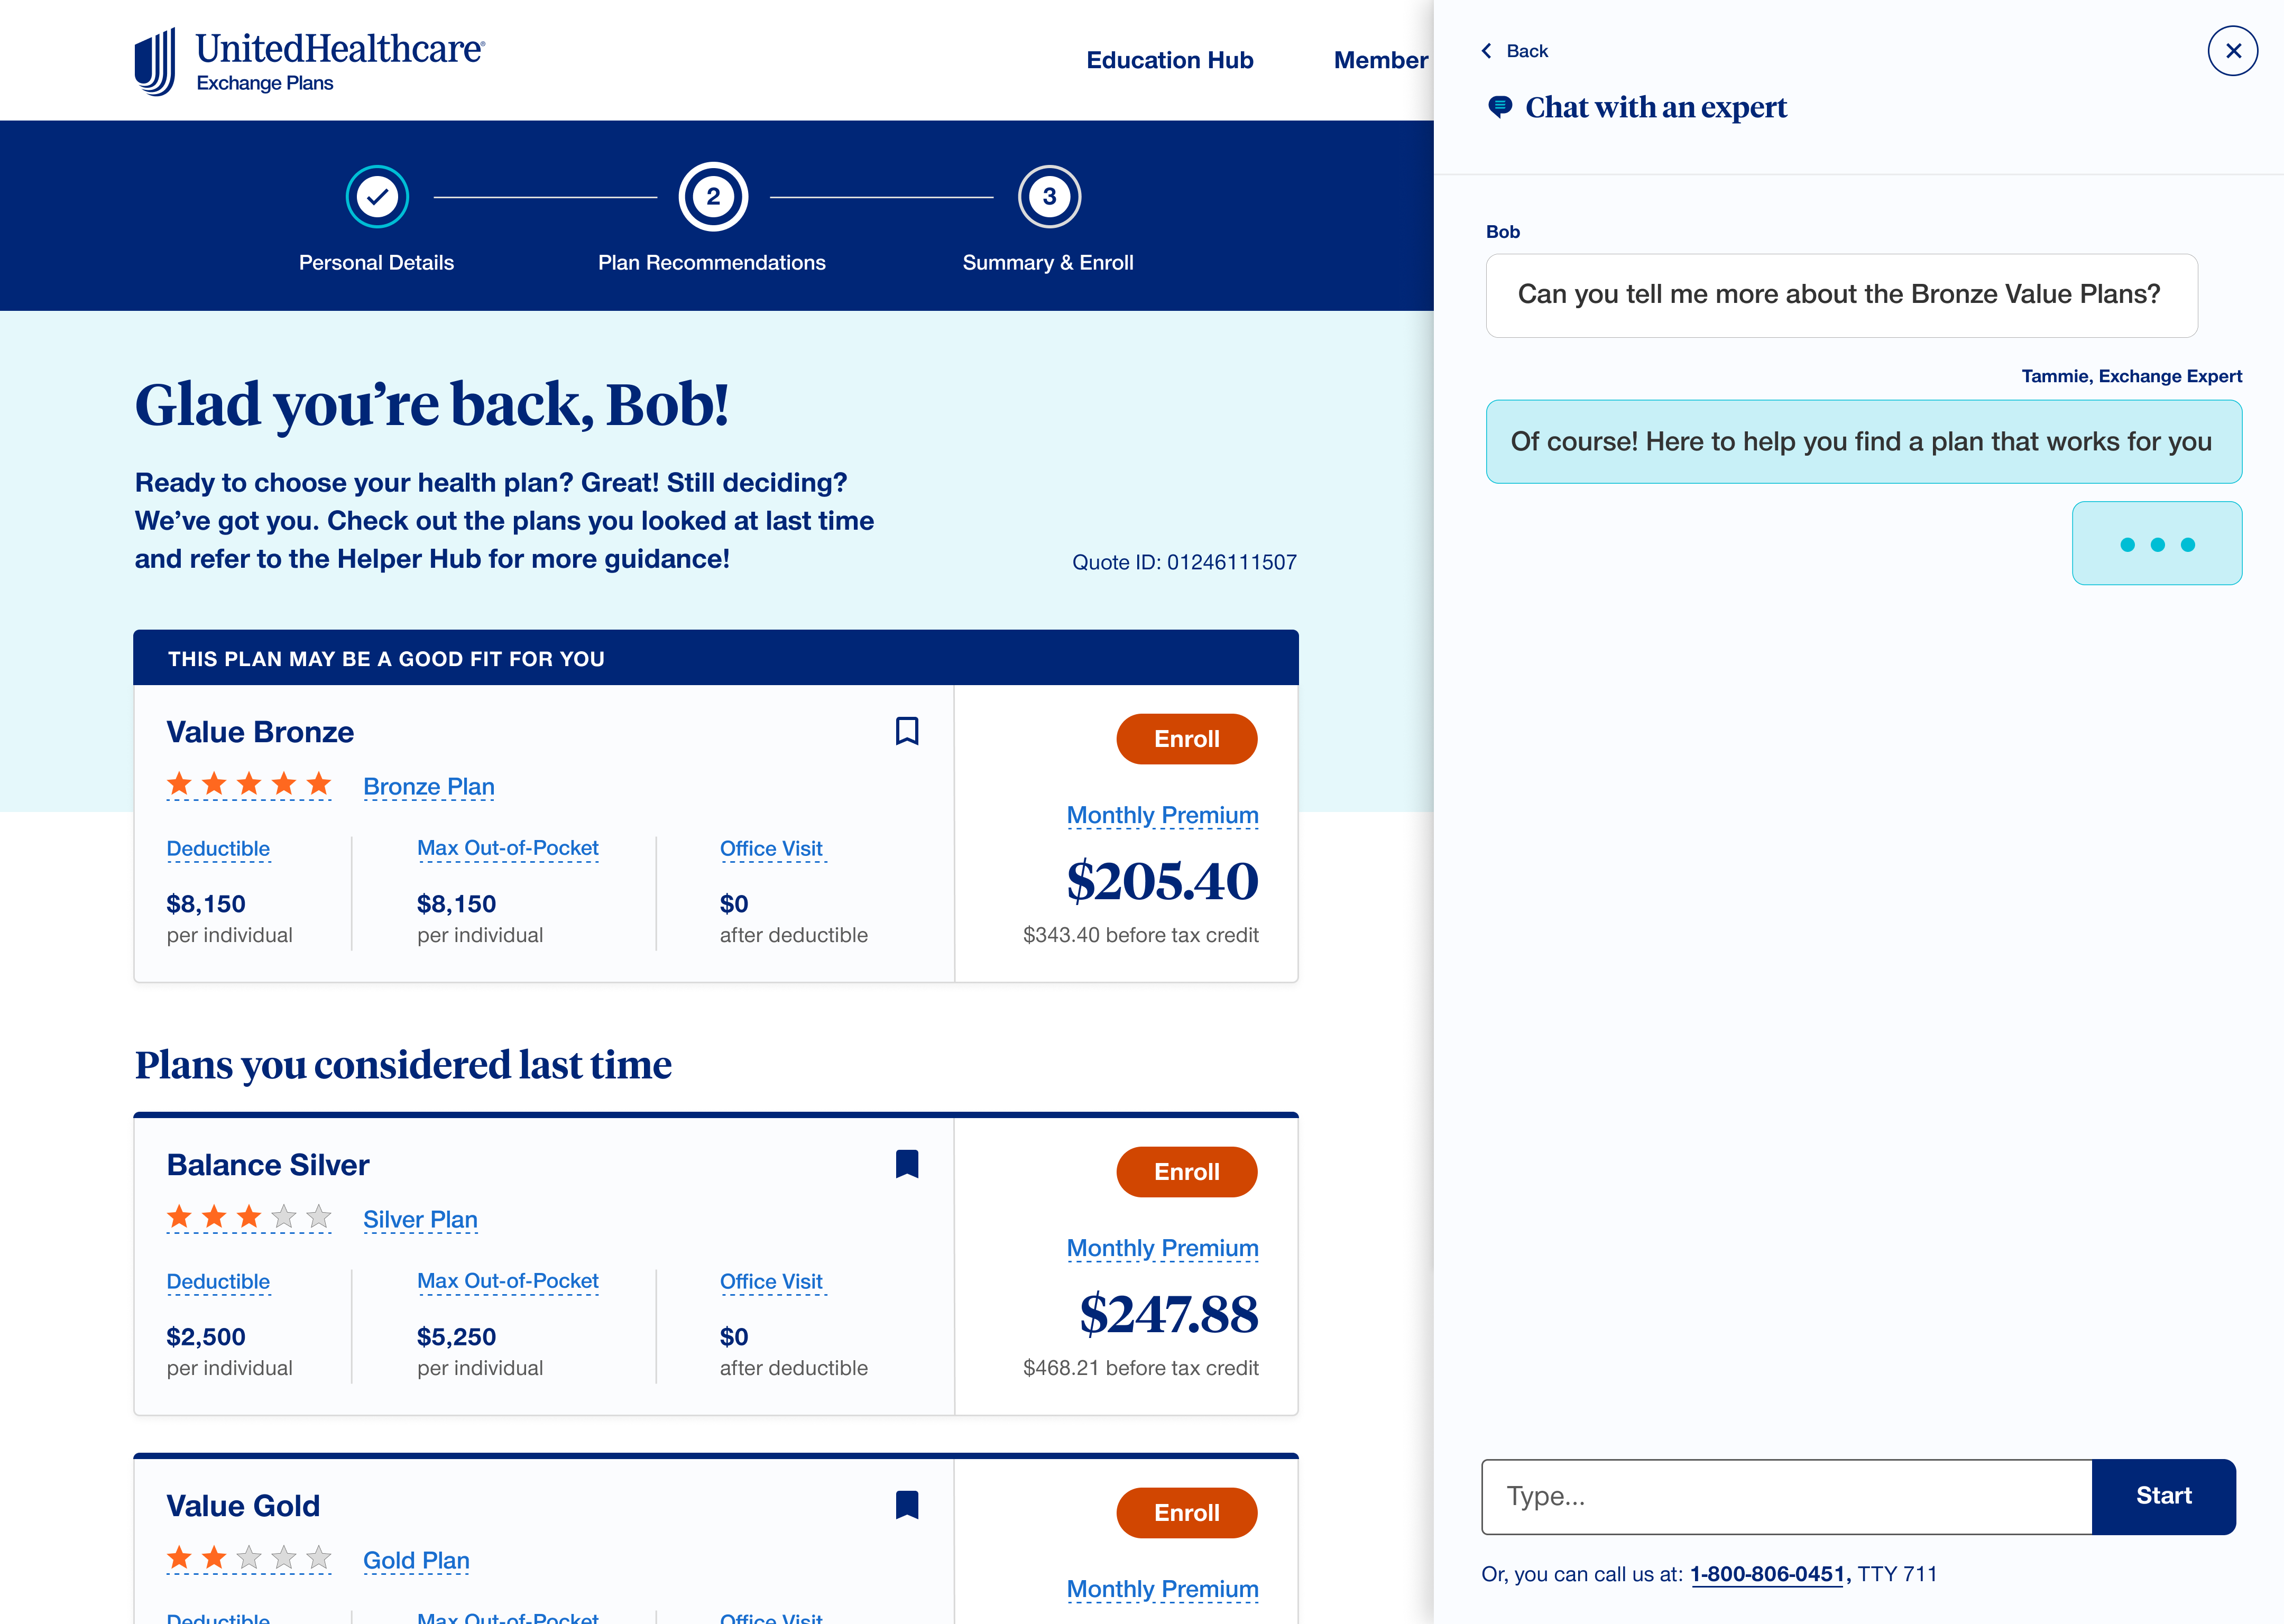Open the Silver Plan details link
The image size is (2284, 1624).
point(420,1219)
